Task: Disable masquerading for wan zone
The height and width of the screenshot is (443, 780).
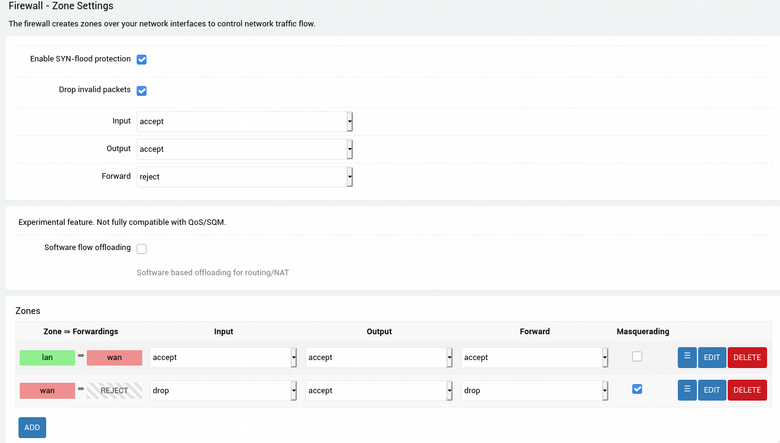Action: point(637,389)
